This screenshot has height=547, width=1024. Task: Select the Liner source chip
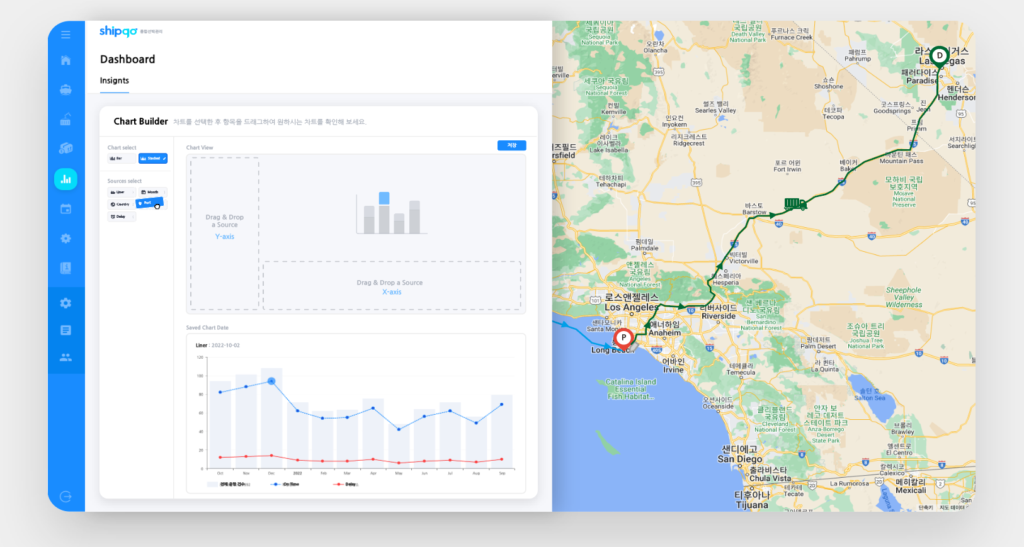coord(121,192)
